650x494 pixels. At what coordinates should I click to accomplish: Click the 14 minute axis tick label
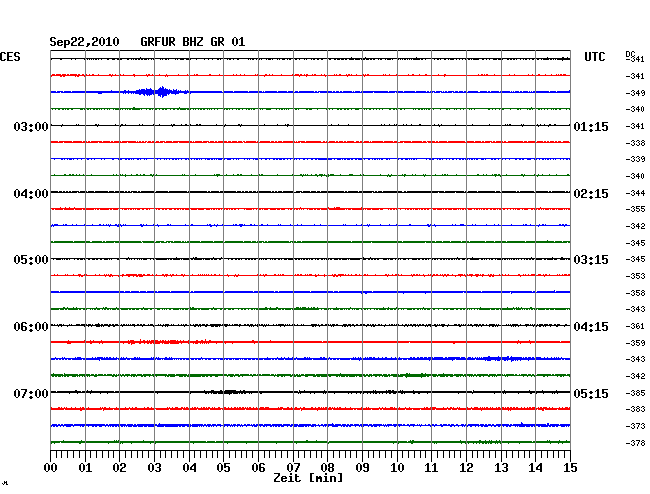click(x=535, y=468)
